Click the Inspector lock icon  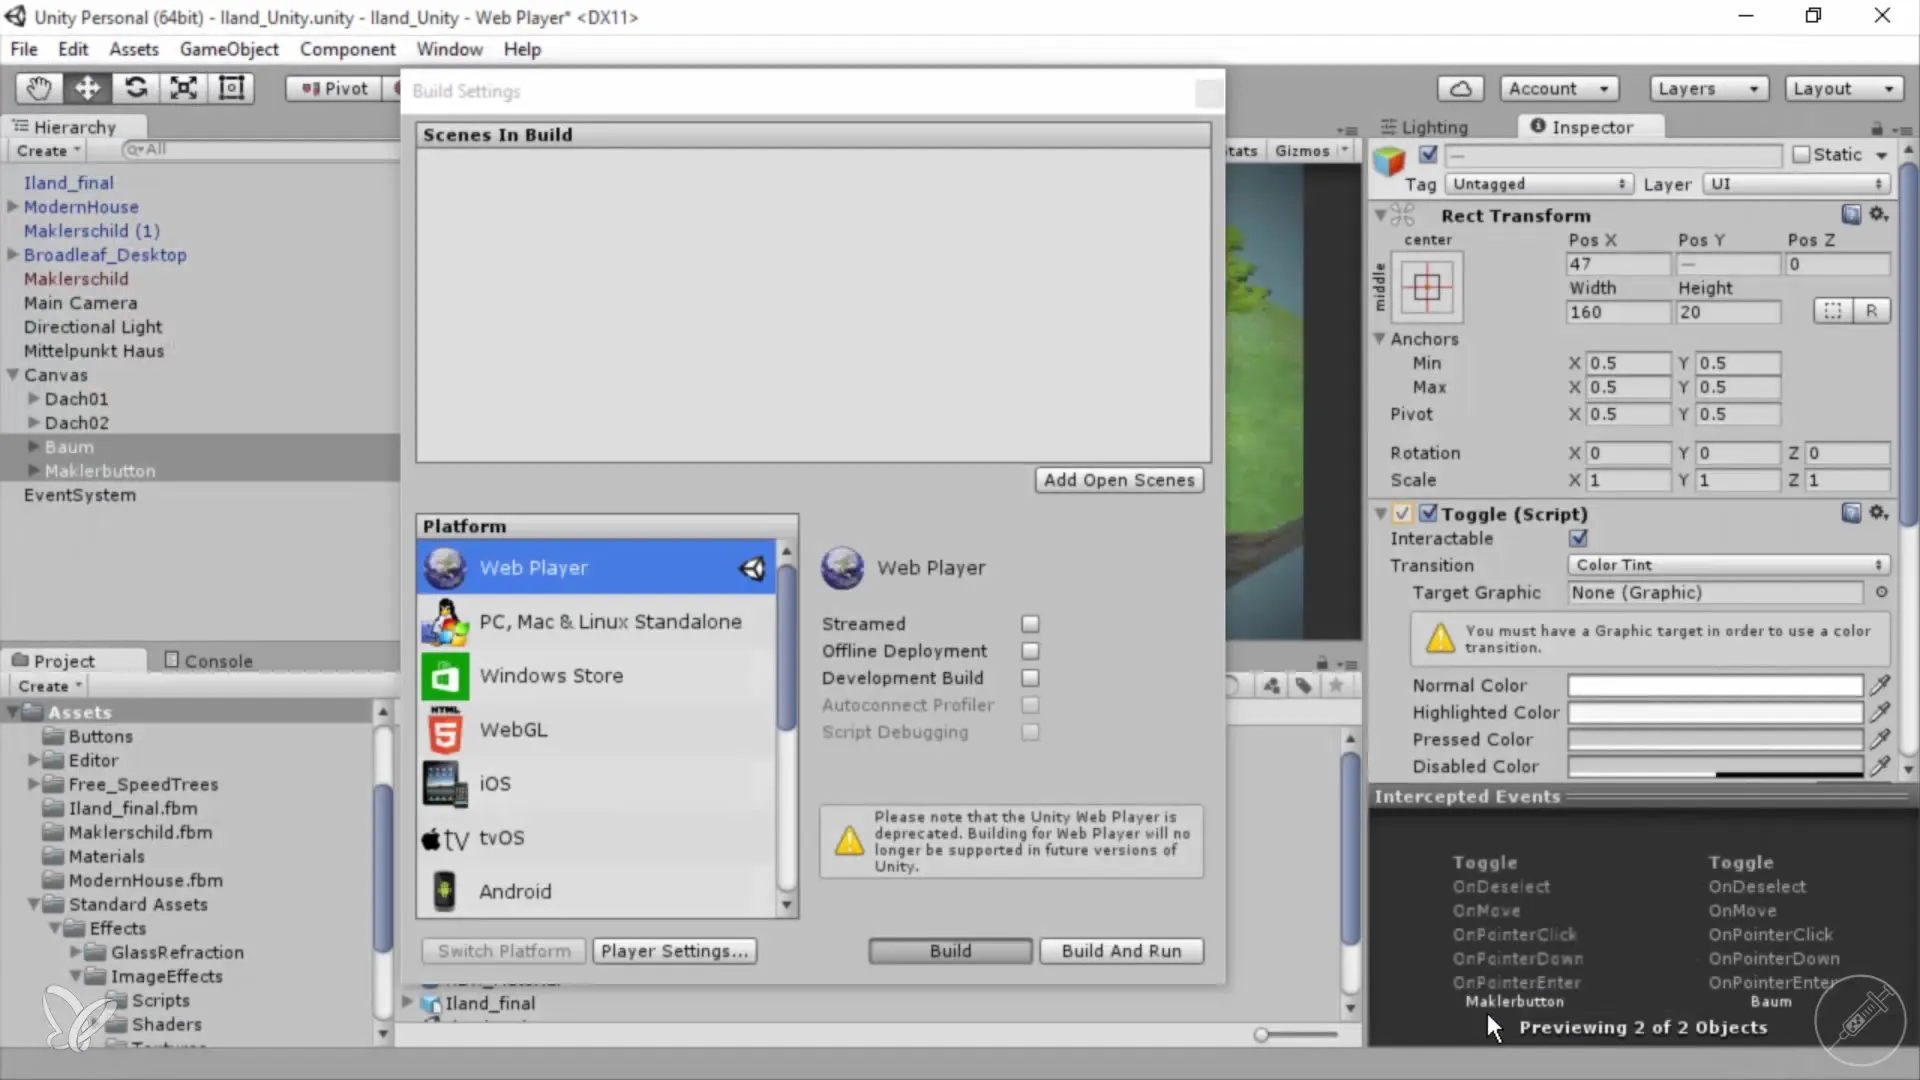[1877, 128]
